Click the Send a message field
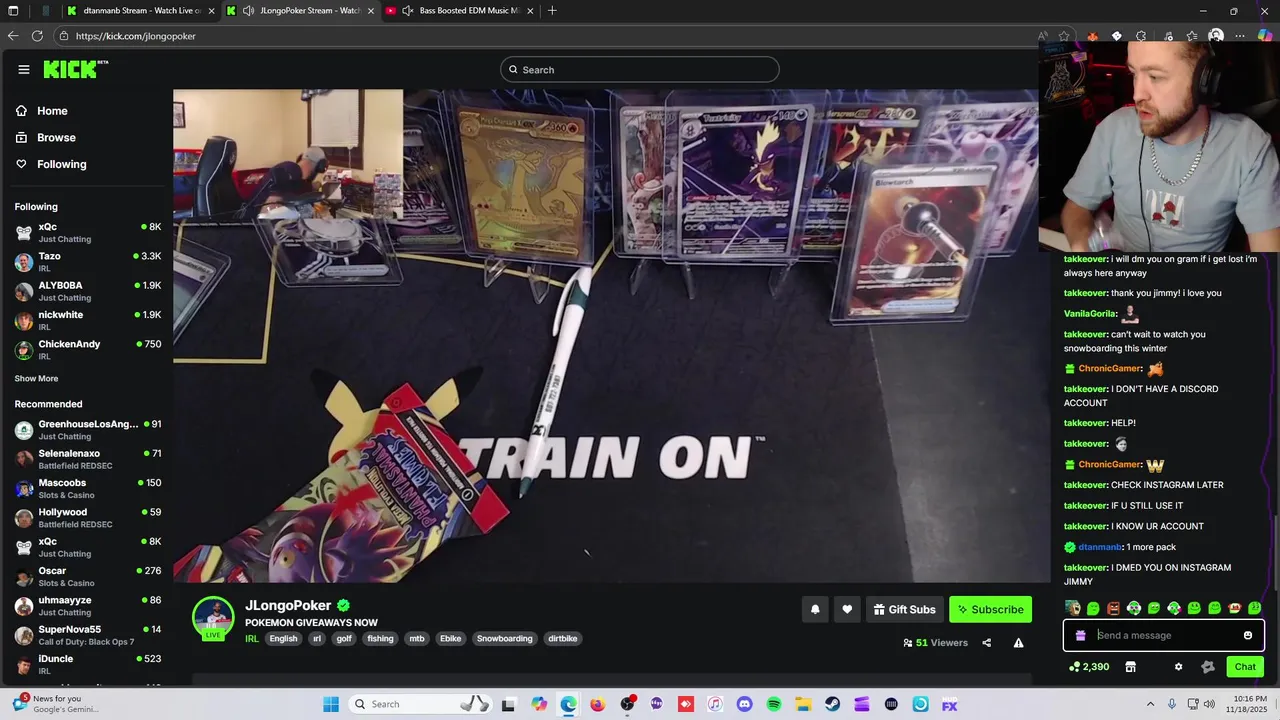Image resolution: width=1280 pixels, height=720 pixels. point(1164,635)
